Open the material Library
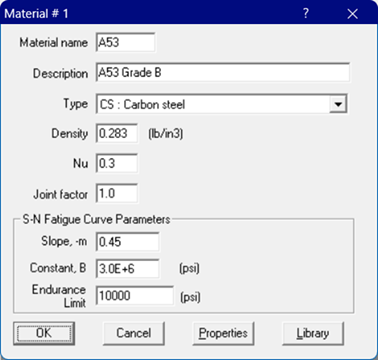 click(313, 333)
